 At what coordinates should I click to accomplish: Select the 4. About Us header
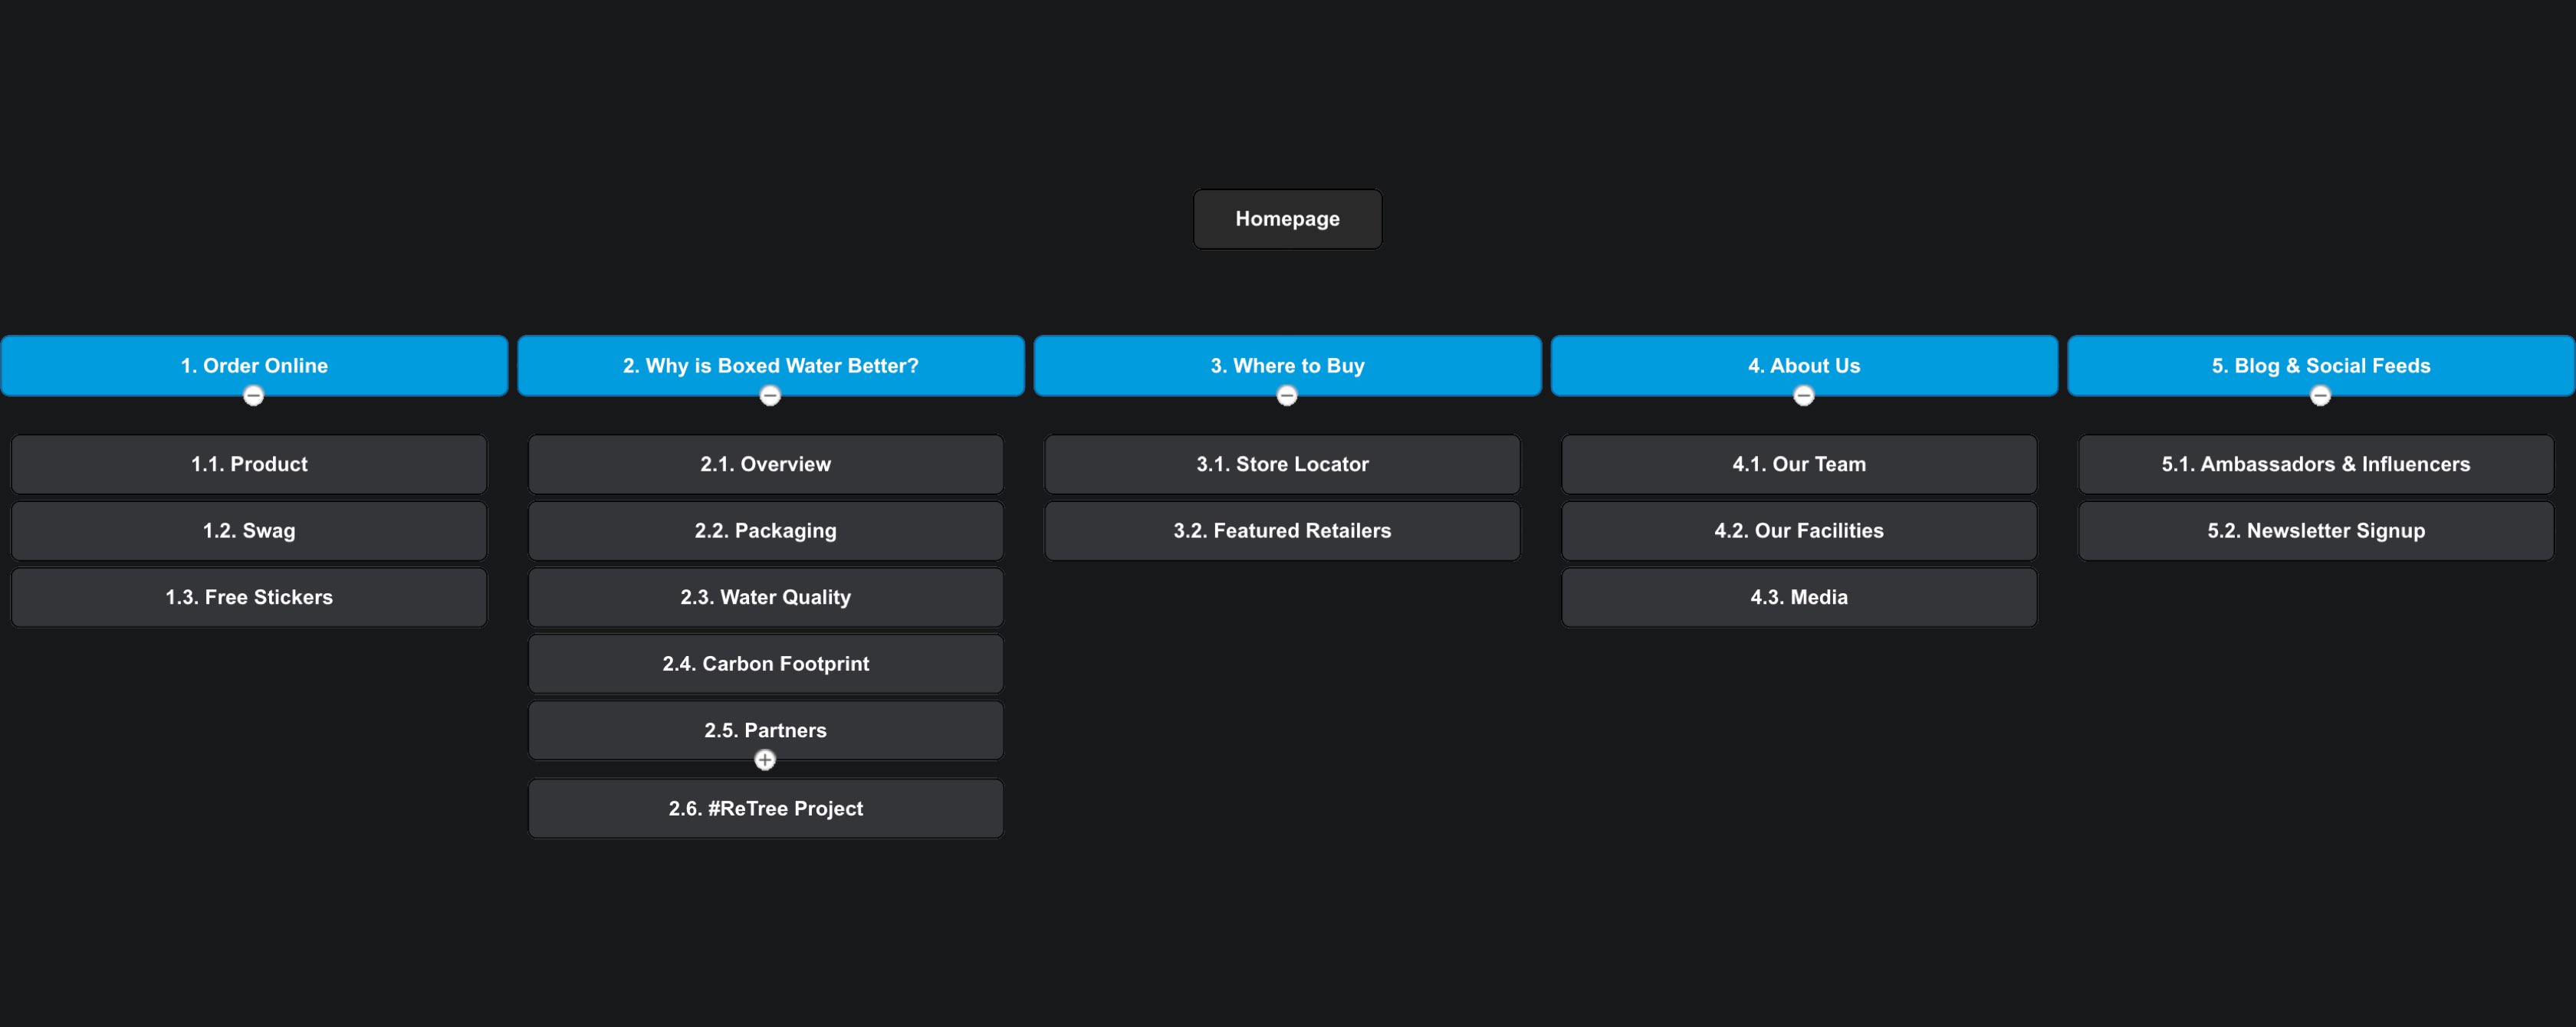click(1804, 366)
